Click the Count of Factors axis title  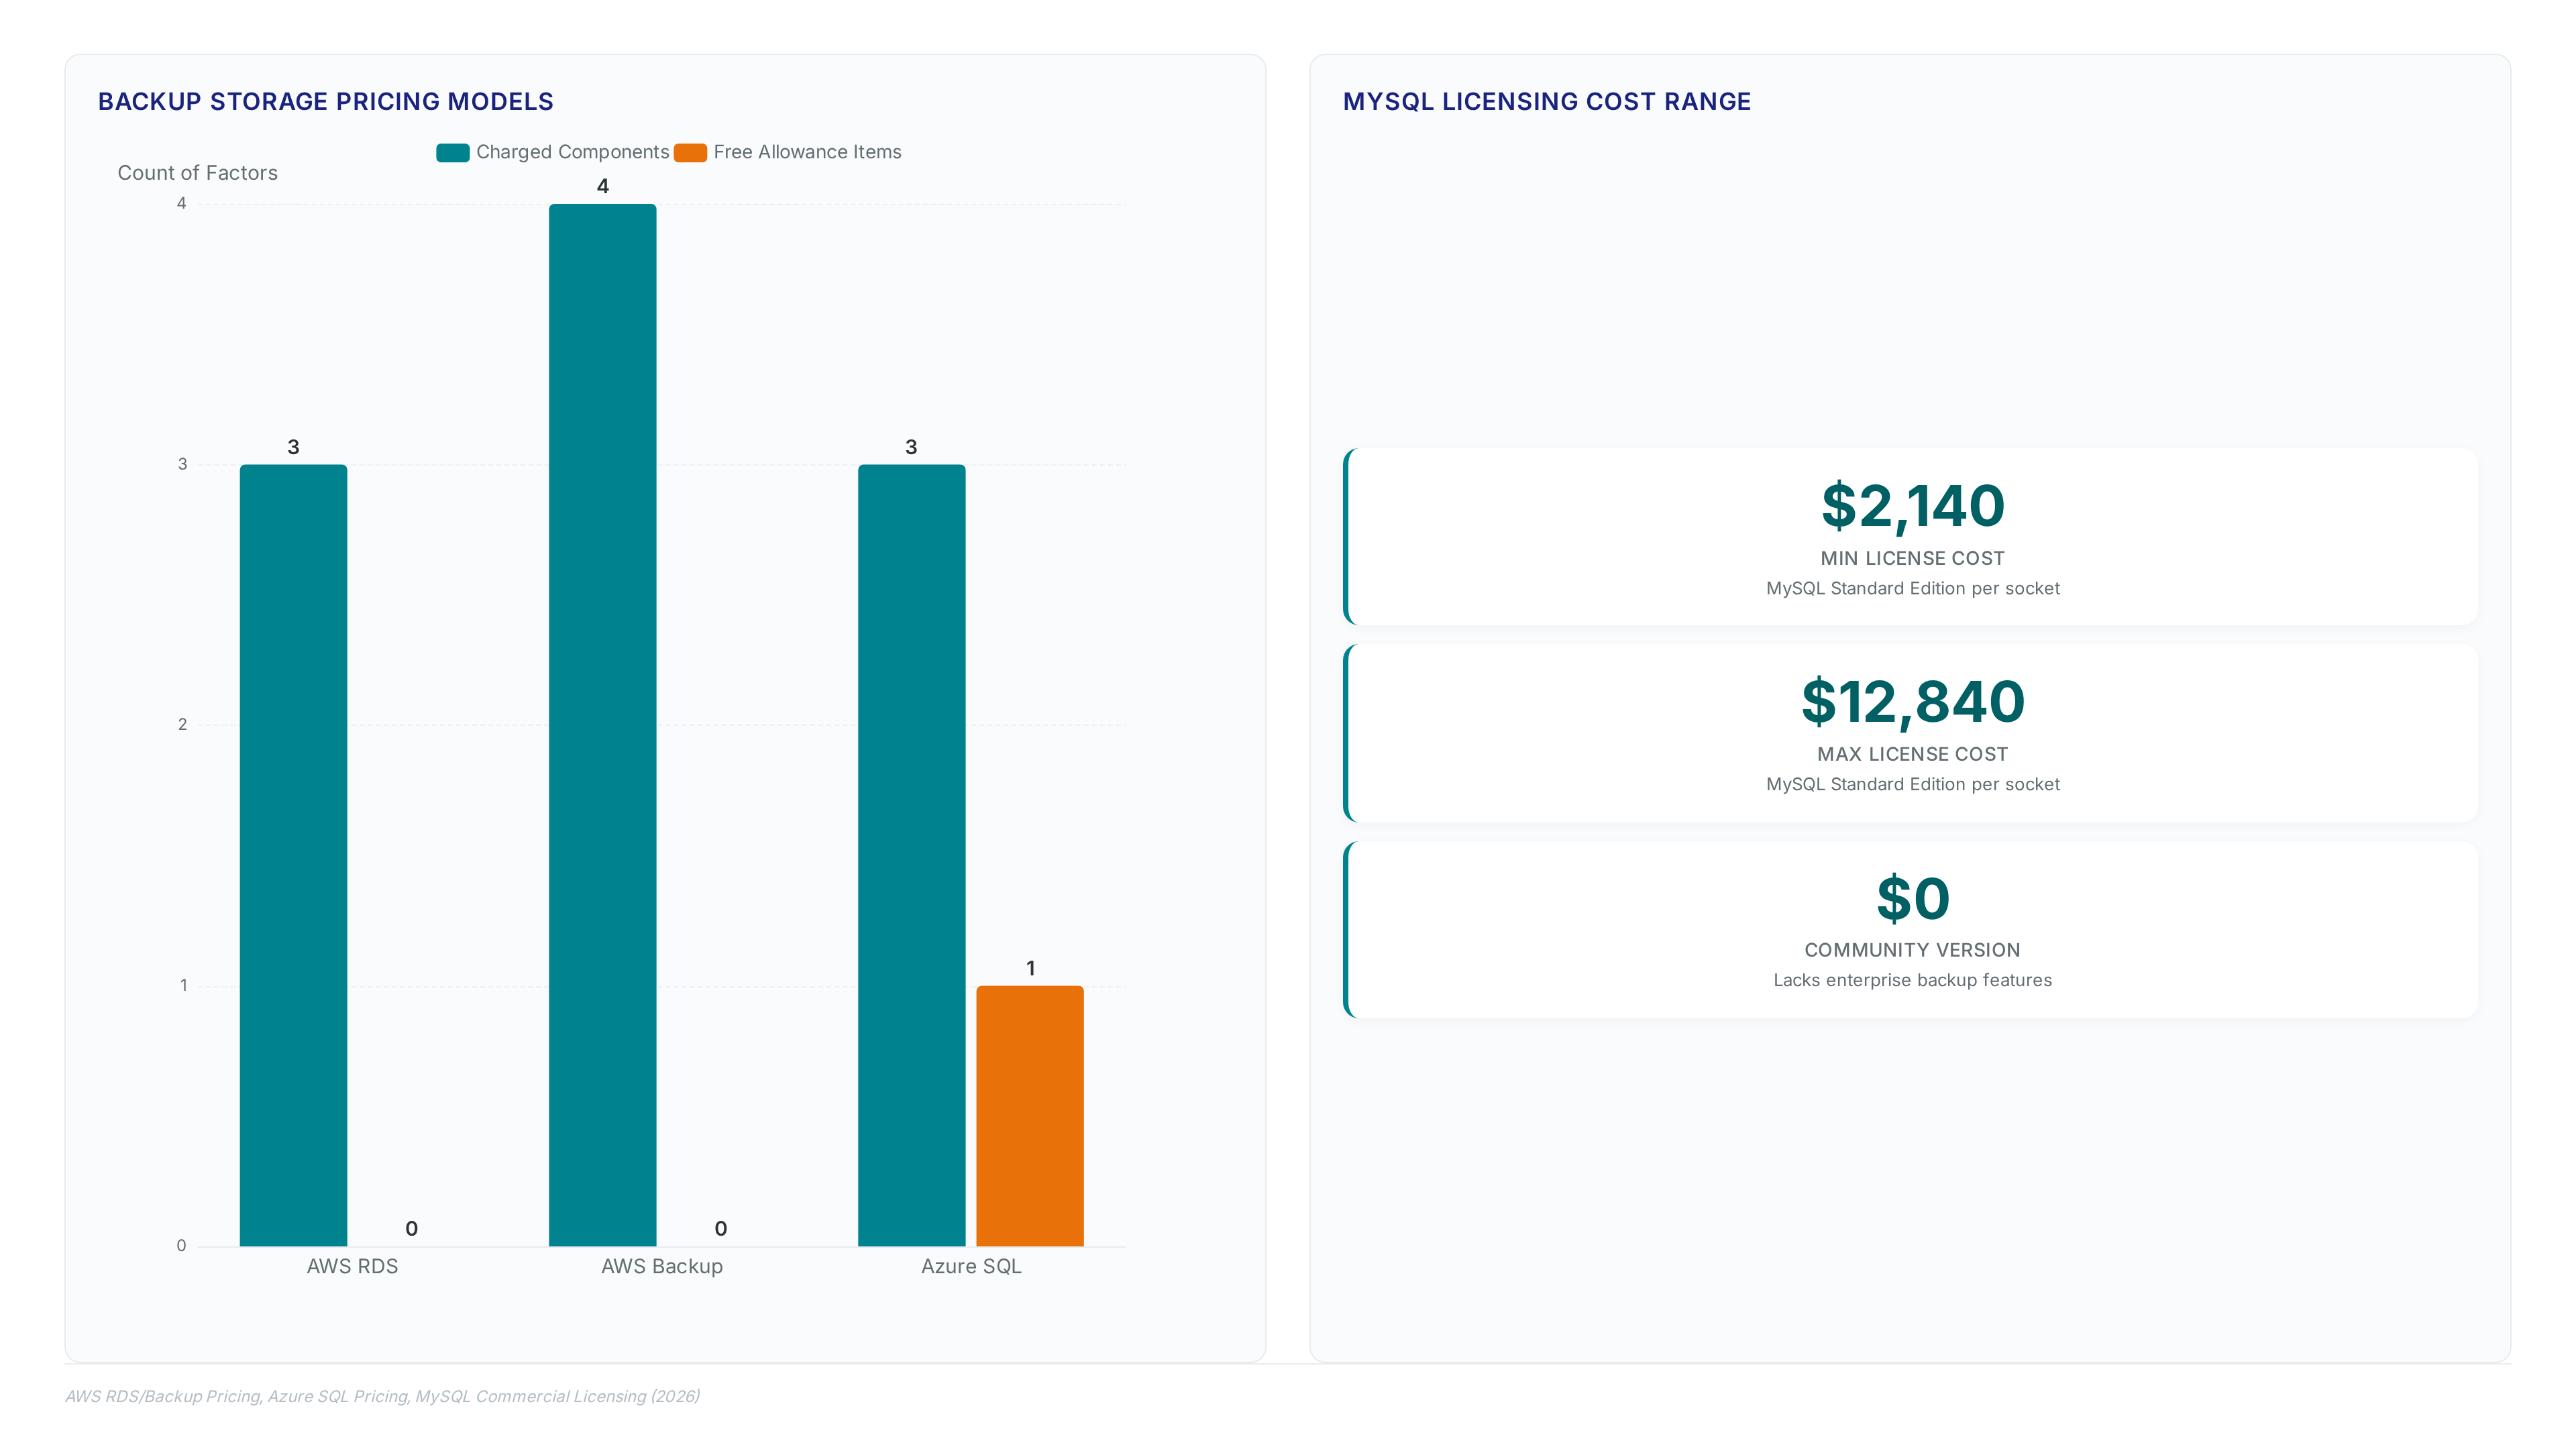click(x=197, y=173)
